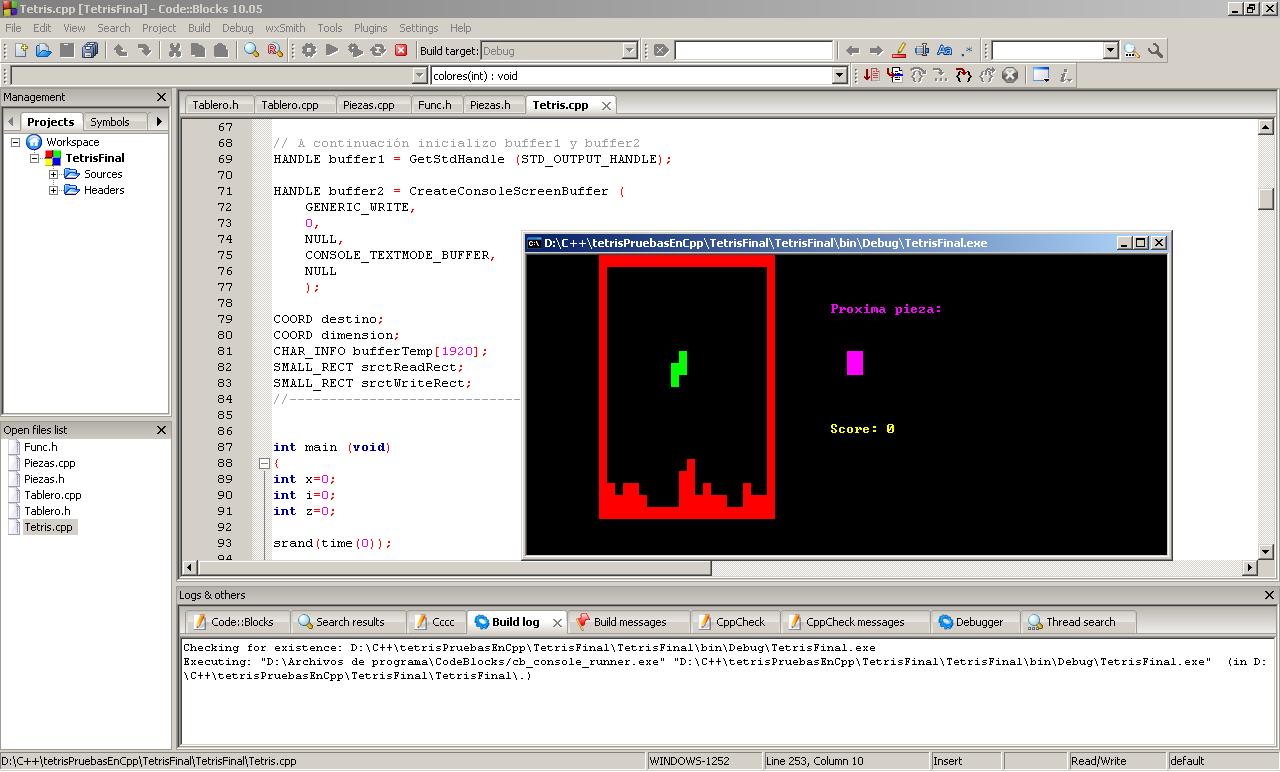Abort the build with the red X icon
The width and height of the screenshot is (1280, 772).
pyautogui.click(x=401, y=50)
